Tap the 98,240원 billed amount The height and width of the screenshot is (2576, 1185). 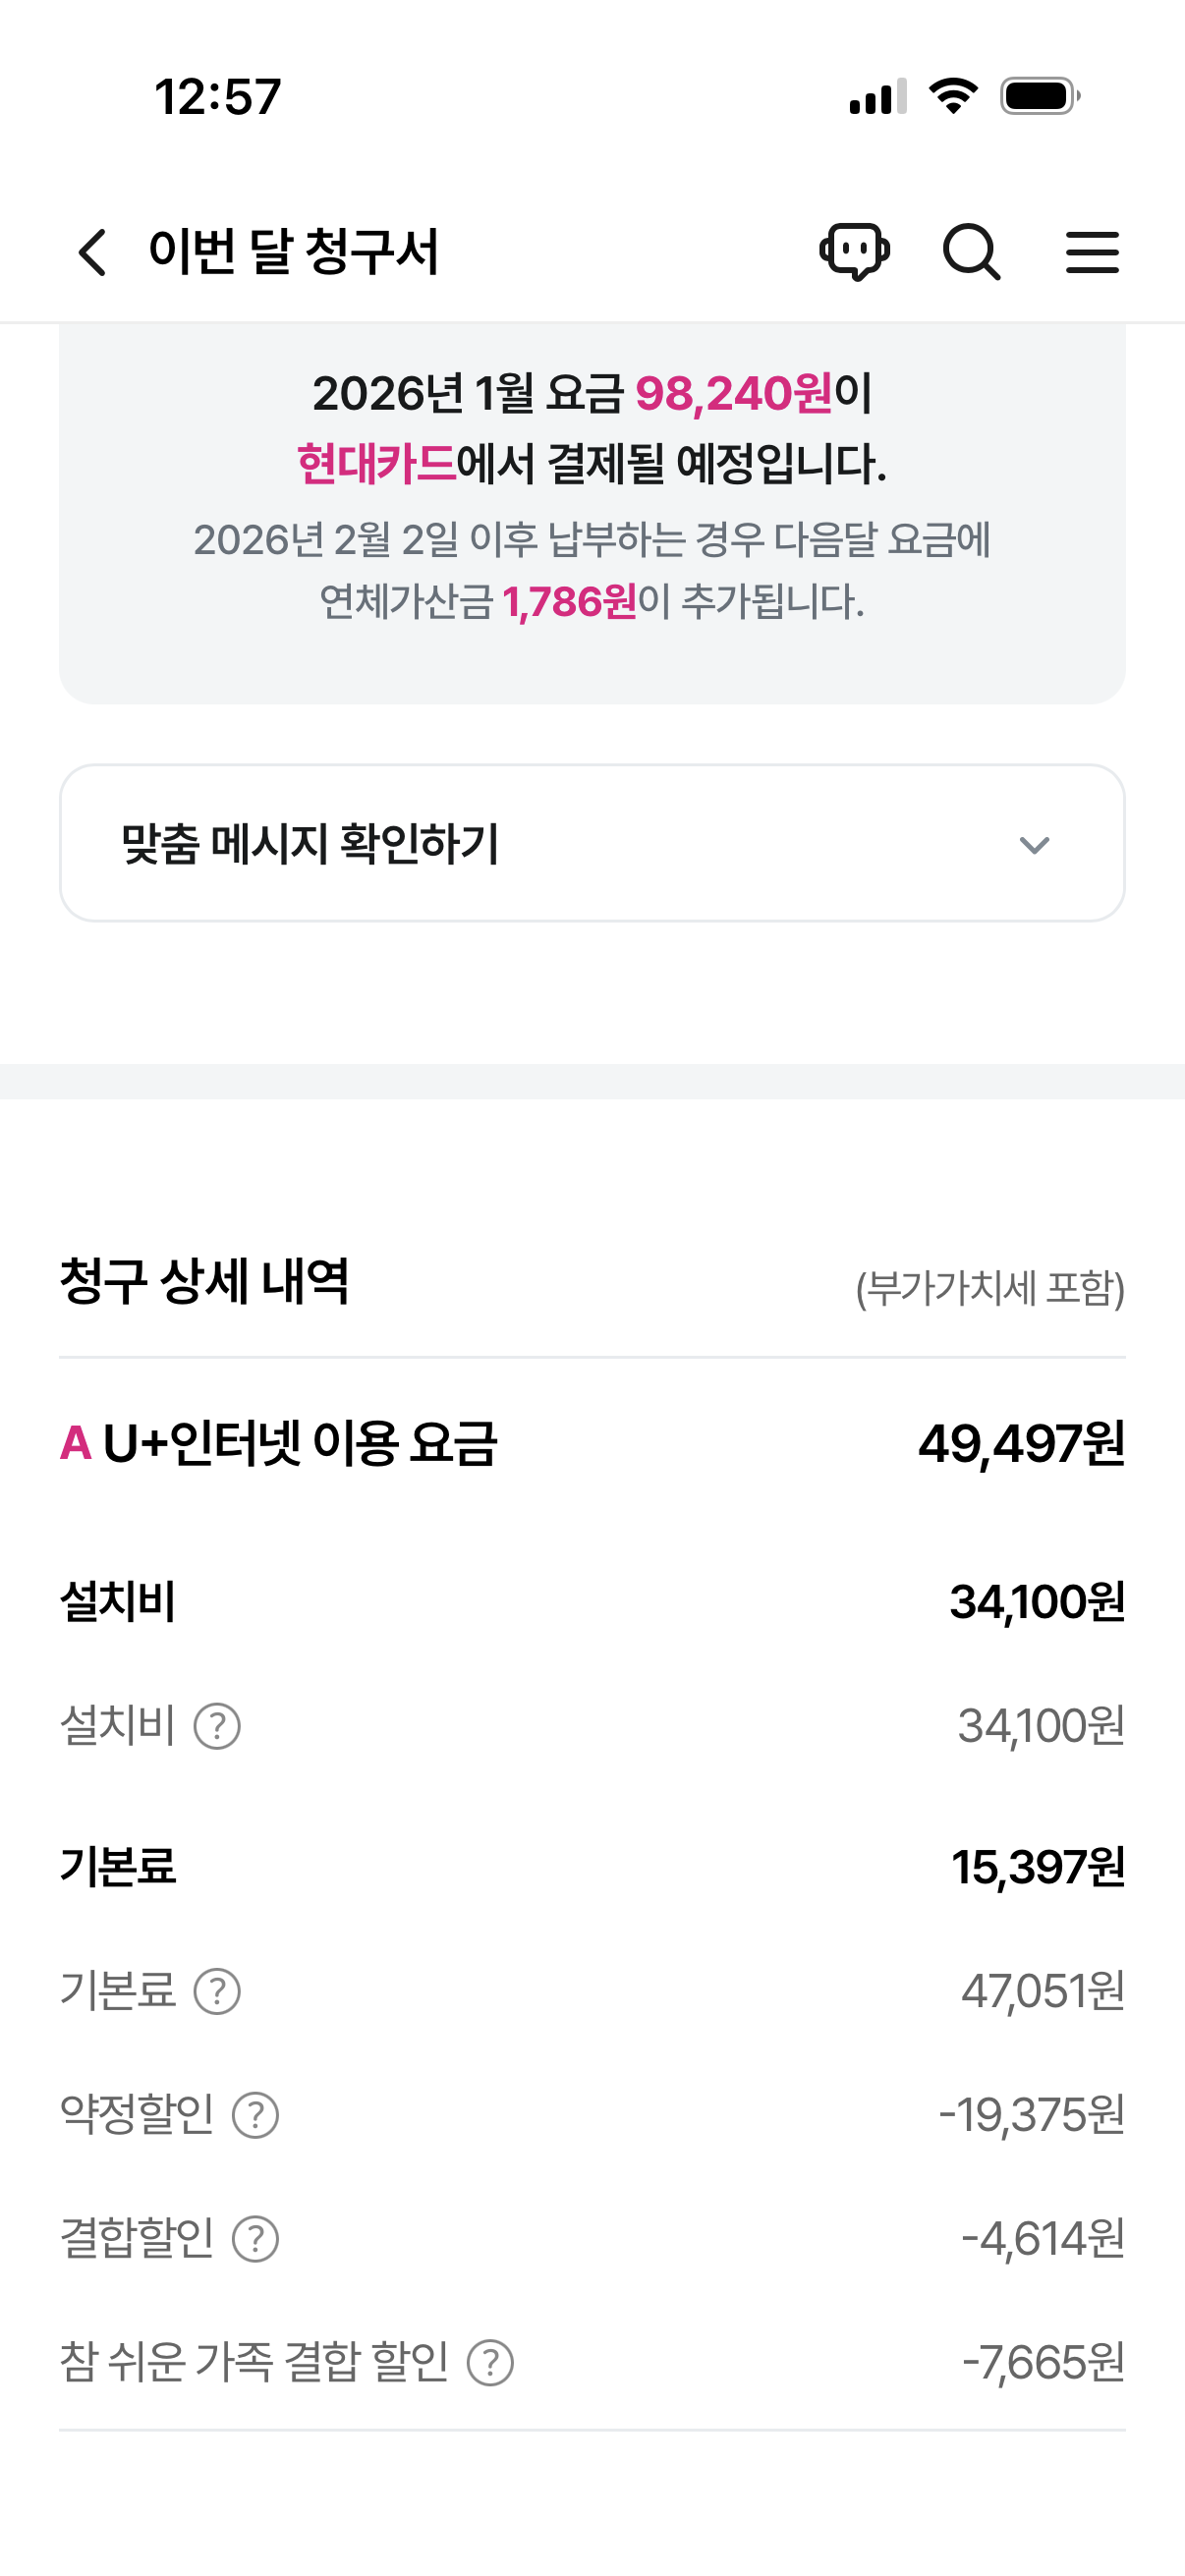(x=733, y=393)
